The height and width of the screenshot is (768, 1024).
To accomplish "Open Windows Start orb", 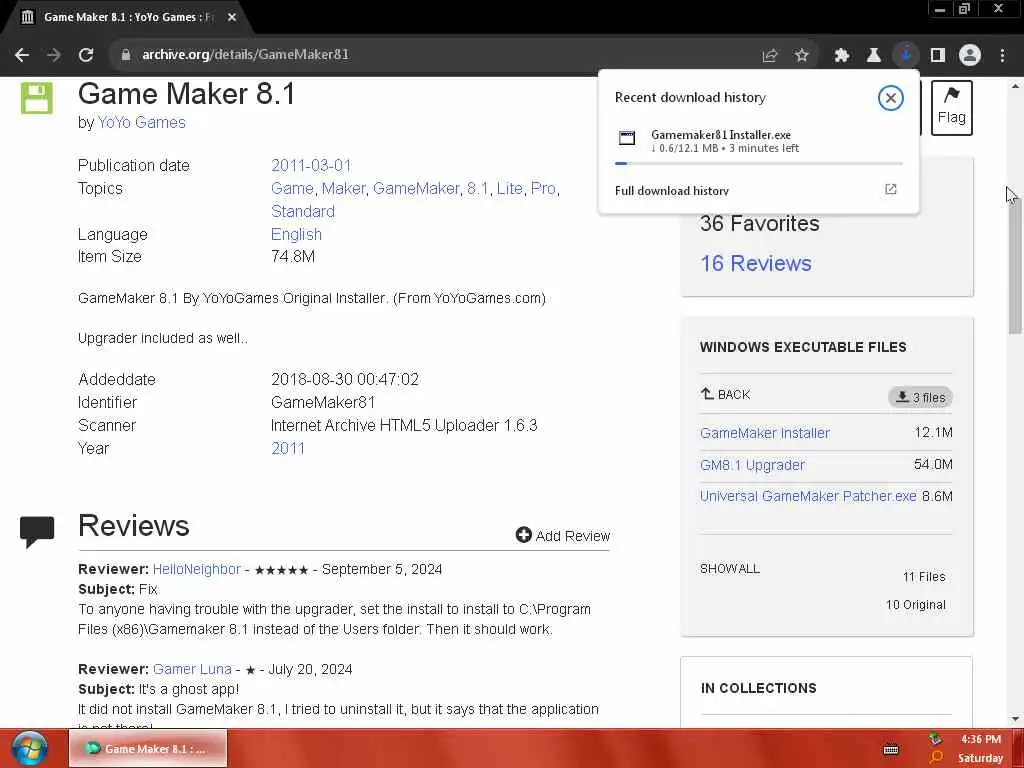I will click(29, 748).
